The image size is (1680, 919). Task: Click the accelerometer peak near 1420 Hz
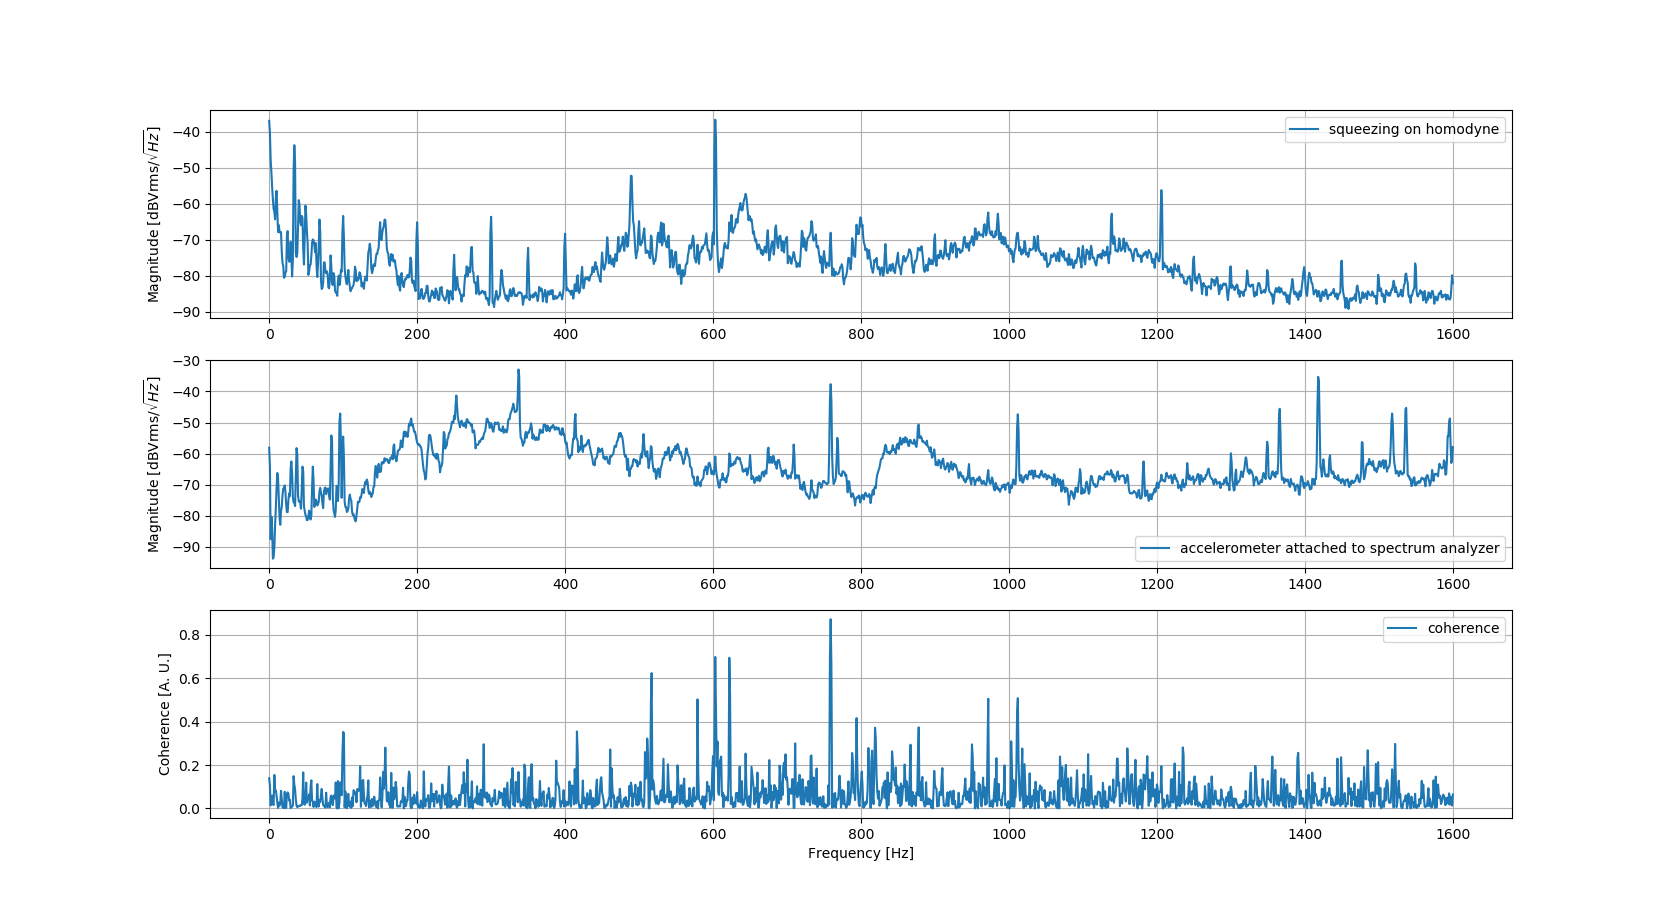(x=1318, y=378)
